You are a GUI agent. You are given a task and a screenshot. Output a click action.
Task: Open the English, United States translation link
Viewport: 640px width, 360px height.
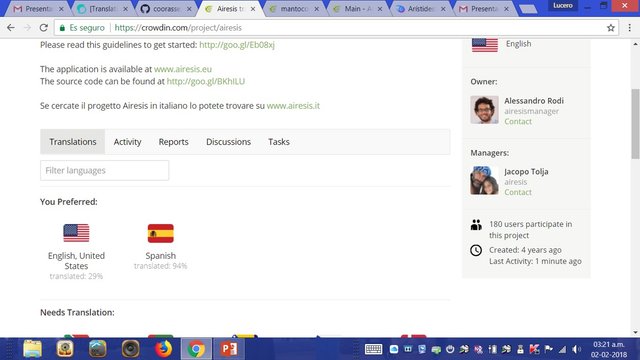[x=76, y=261]
